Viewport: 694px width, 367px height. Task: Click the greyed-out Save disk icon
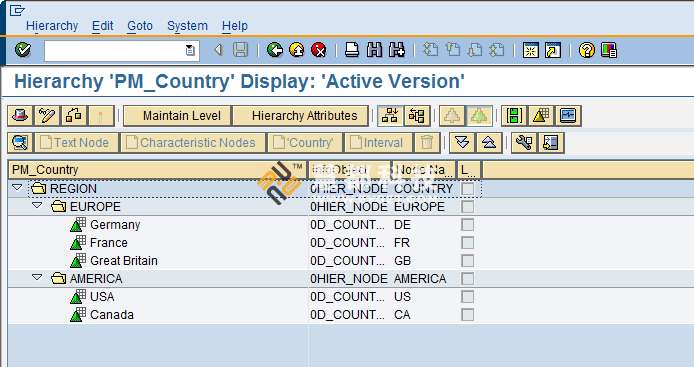coord(240,50)
